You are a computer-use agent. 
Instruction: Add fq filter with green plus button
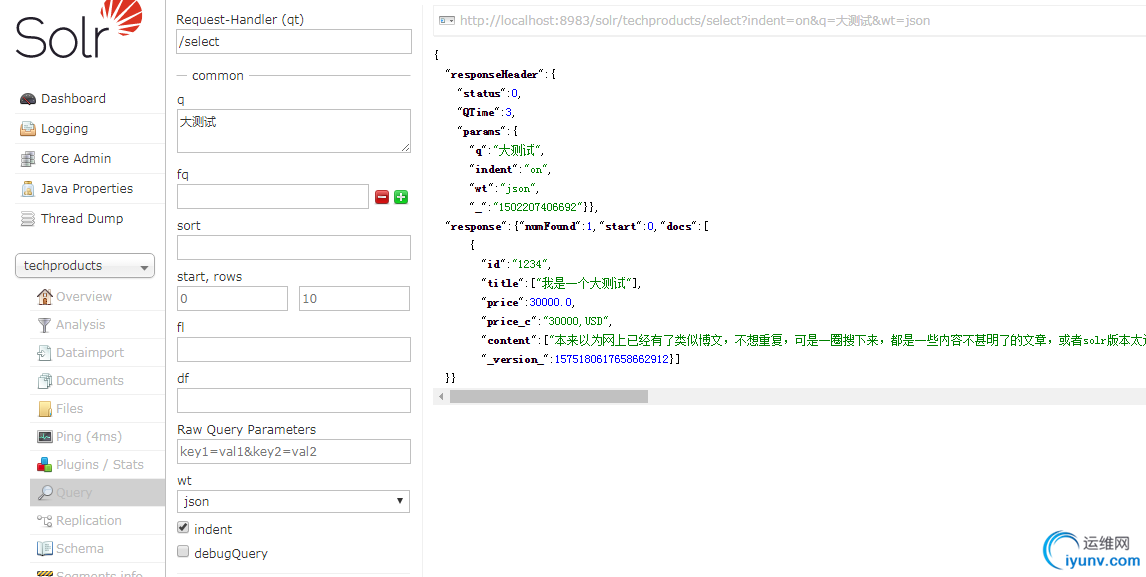pos(401,197)
